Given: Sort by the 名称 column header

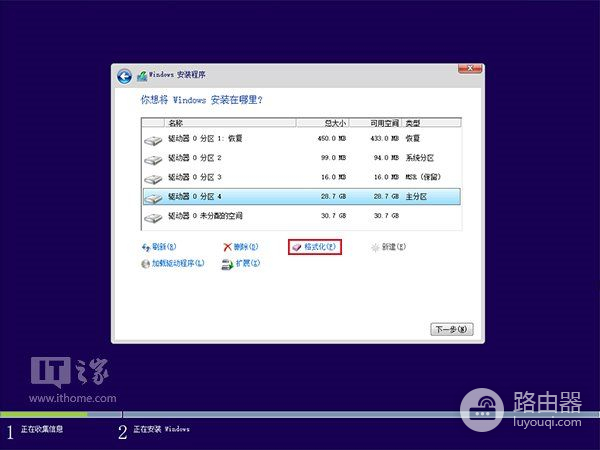Looking at the screenshot, I should click(x=230, y=123).
